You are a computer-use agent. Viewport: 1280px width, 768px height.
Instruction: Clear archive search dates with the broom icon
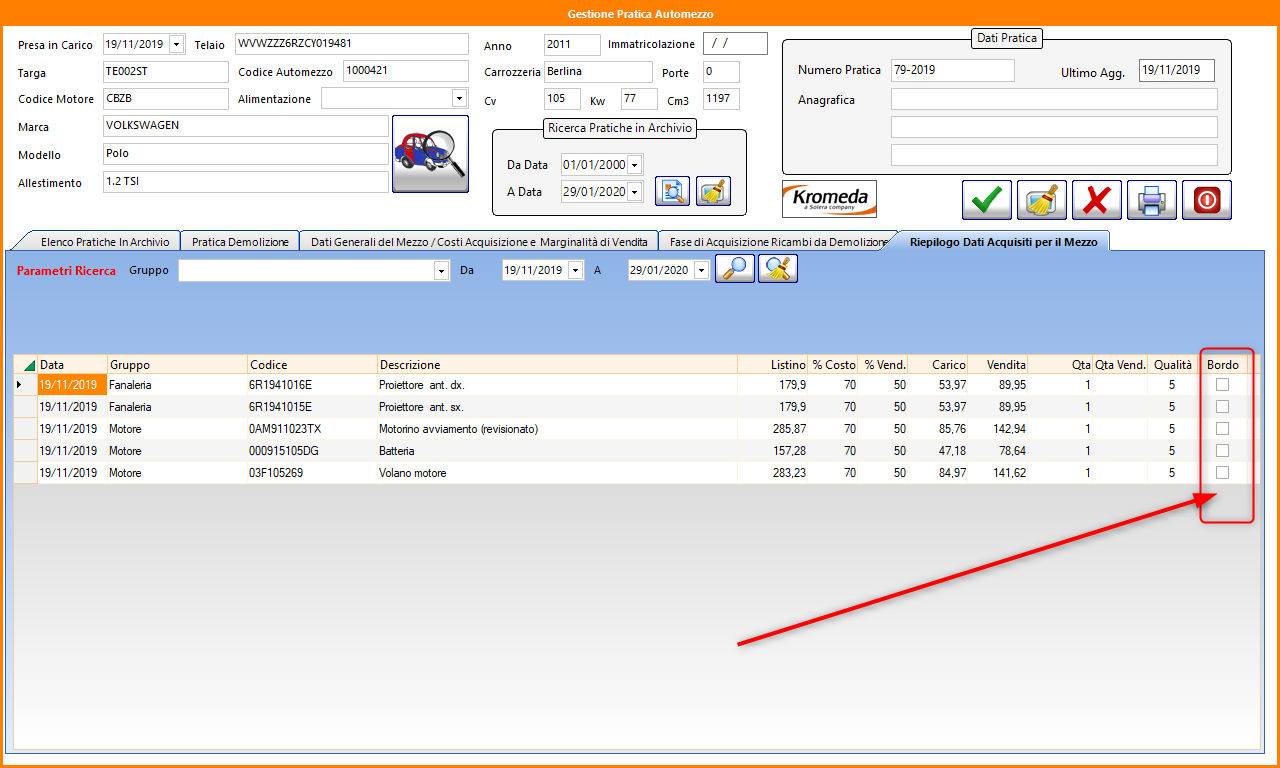point(713,191)
